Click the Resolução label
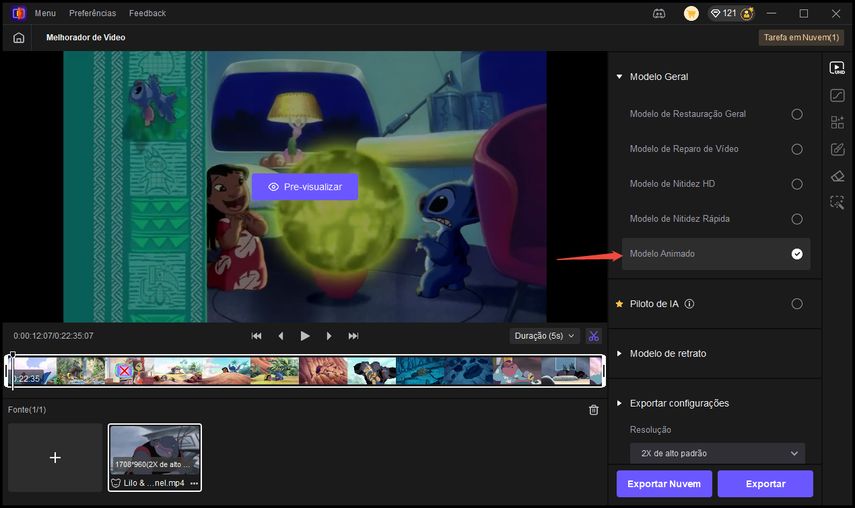The height and width of the screenshot is (508, 855). pyautogui.click(x=651, y=430)
